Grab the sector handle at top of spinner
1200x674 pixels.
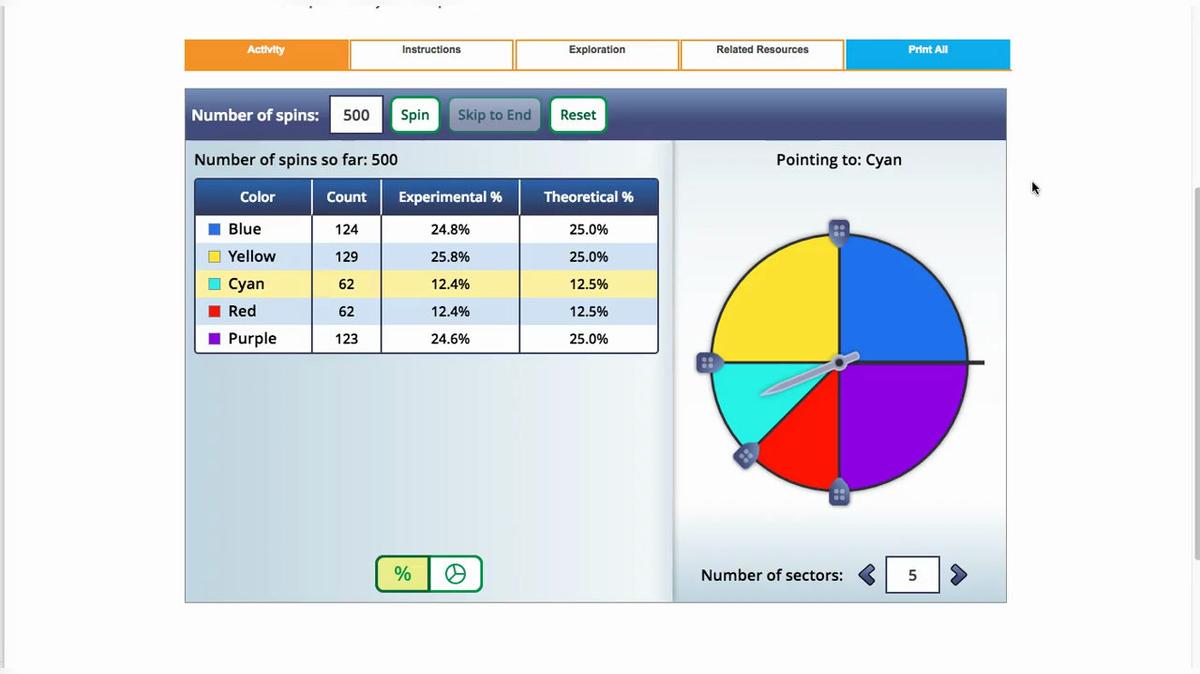tap(839, 231)
